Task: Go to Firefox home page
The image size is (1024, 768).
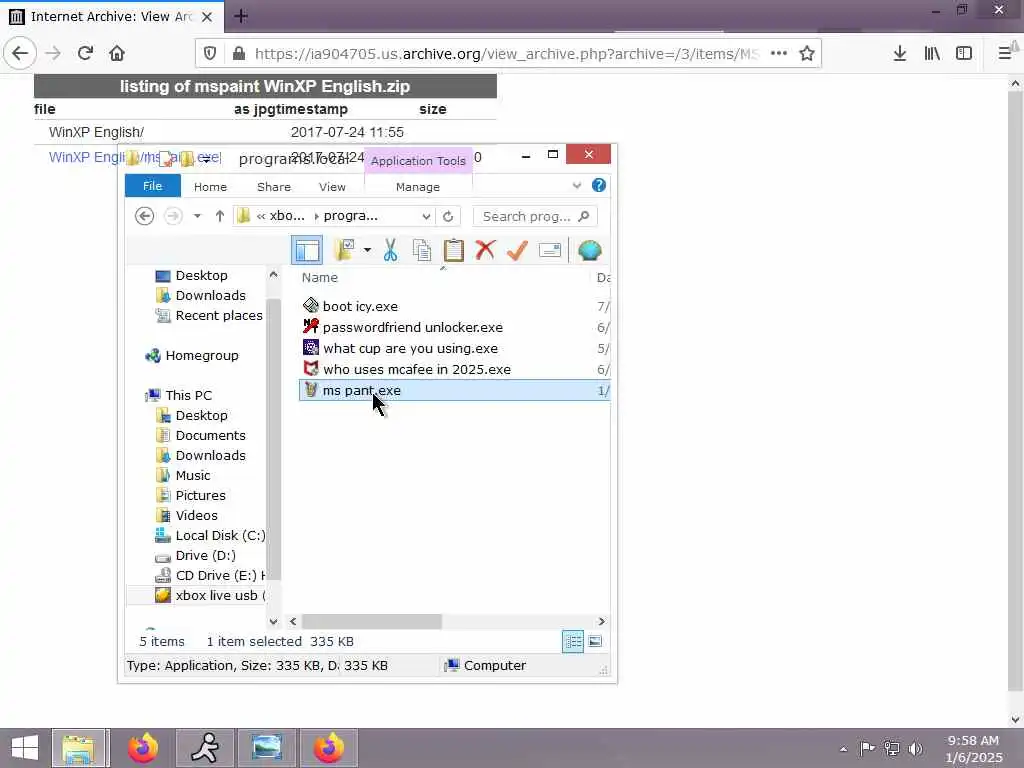Action: pyautogui.click(x=117, y=53)
